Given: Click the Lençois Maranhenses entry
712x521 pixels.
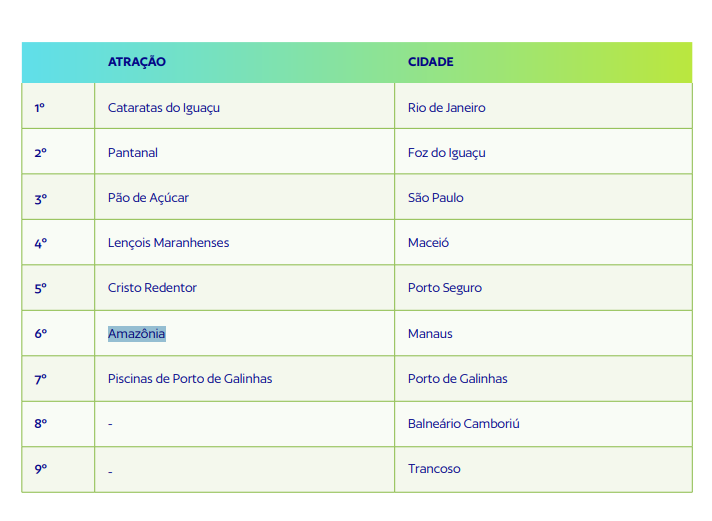Looking at the screenshot, I should pyautogui.click(x=168, y=243).
